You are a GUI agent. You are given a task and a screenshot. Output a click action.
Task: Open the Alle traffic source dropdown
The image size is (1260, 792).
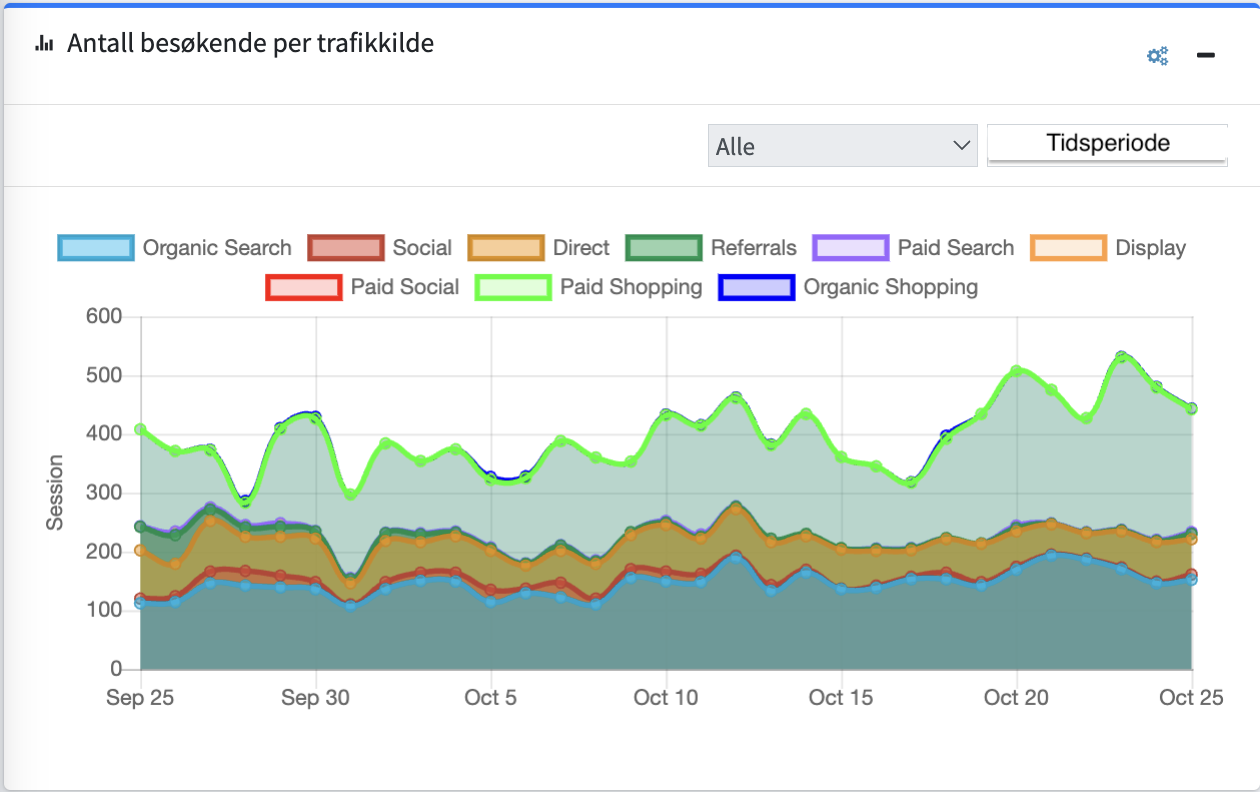pos(842,146)
